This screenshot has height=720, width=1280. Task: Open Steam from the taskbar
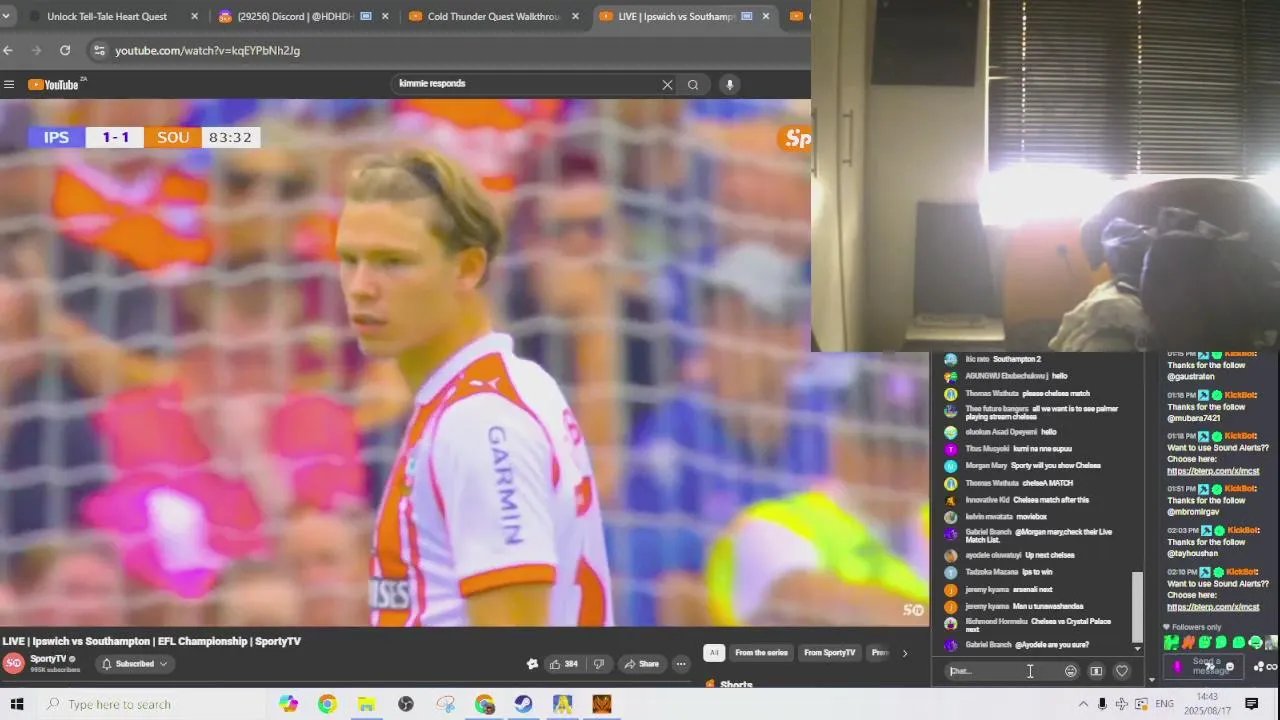click(523, 704)
